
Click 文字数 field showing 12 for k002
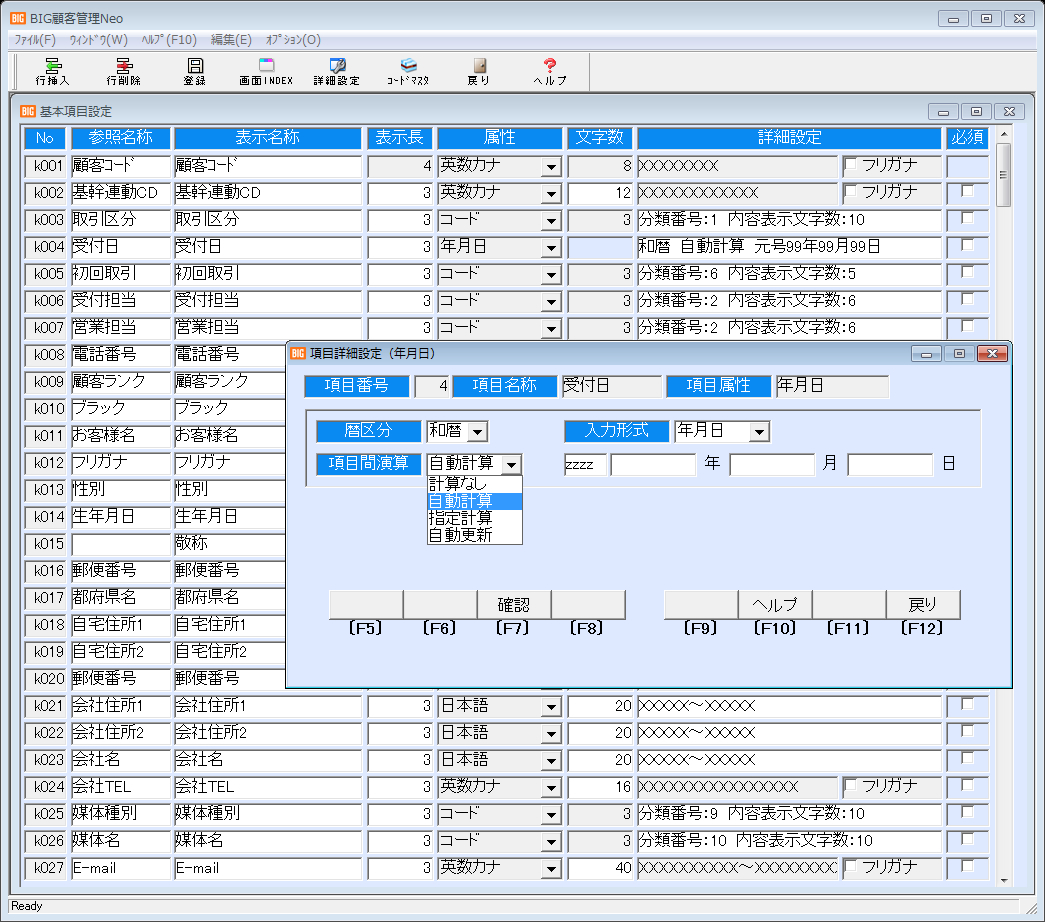[x=600, y=193]
